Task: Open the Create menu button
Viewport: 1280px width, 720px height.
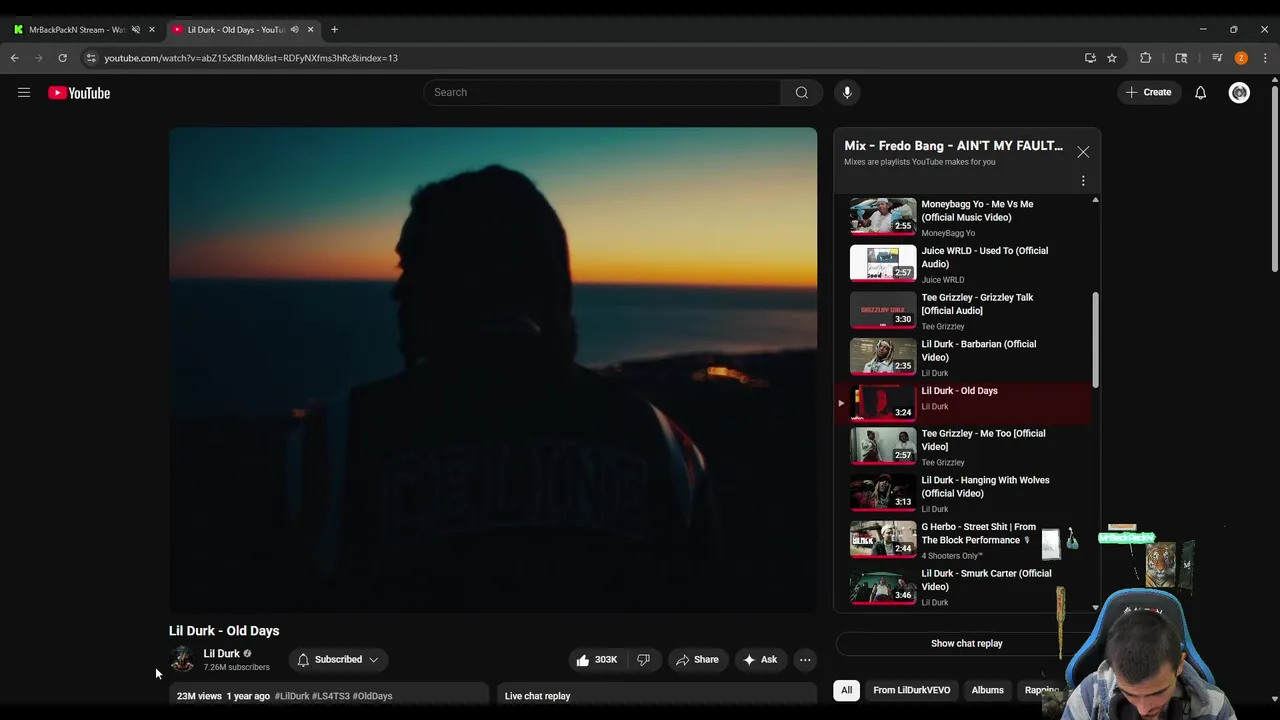Action: pyautogui.click(x=1148, y=92)
